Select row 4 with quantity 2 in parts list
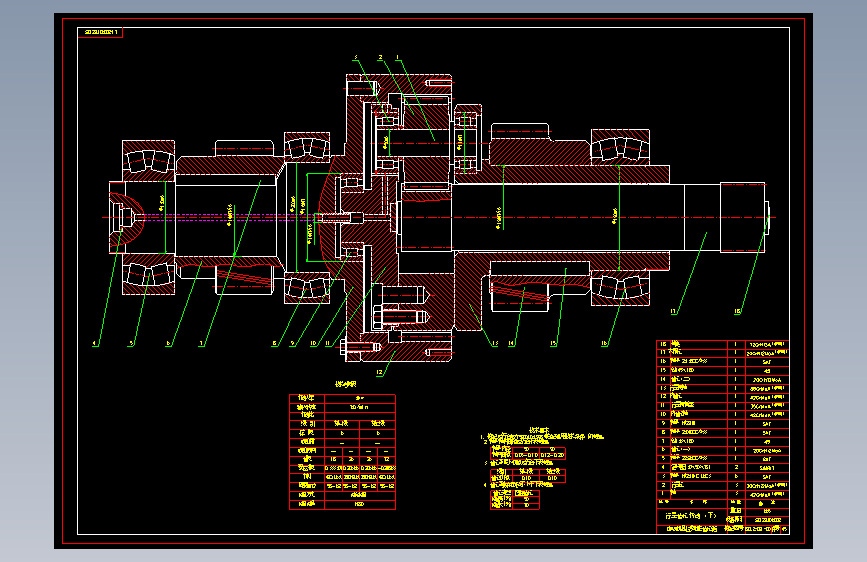Image resolution: width=867 pixels, height=562 pixels. tap(723, 467)
